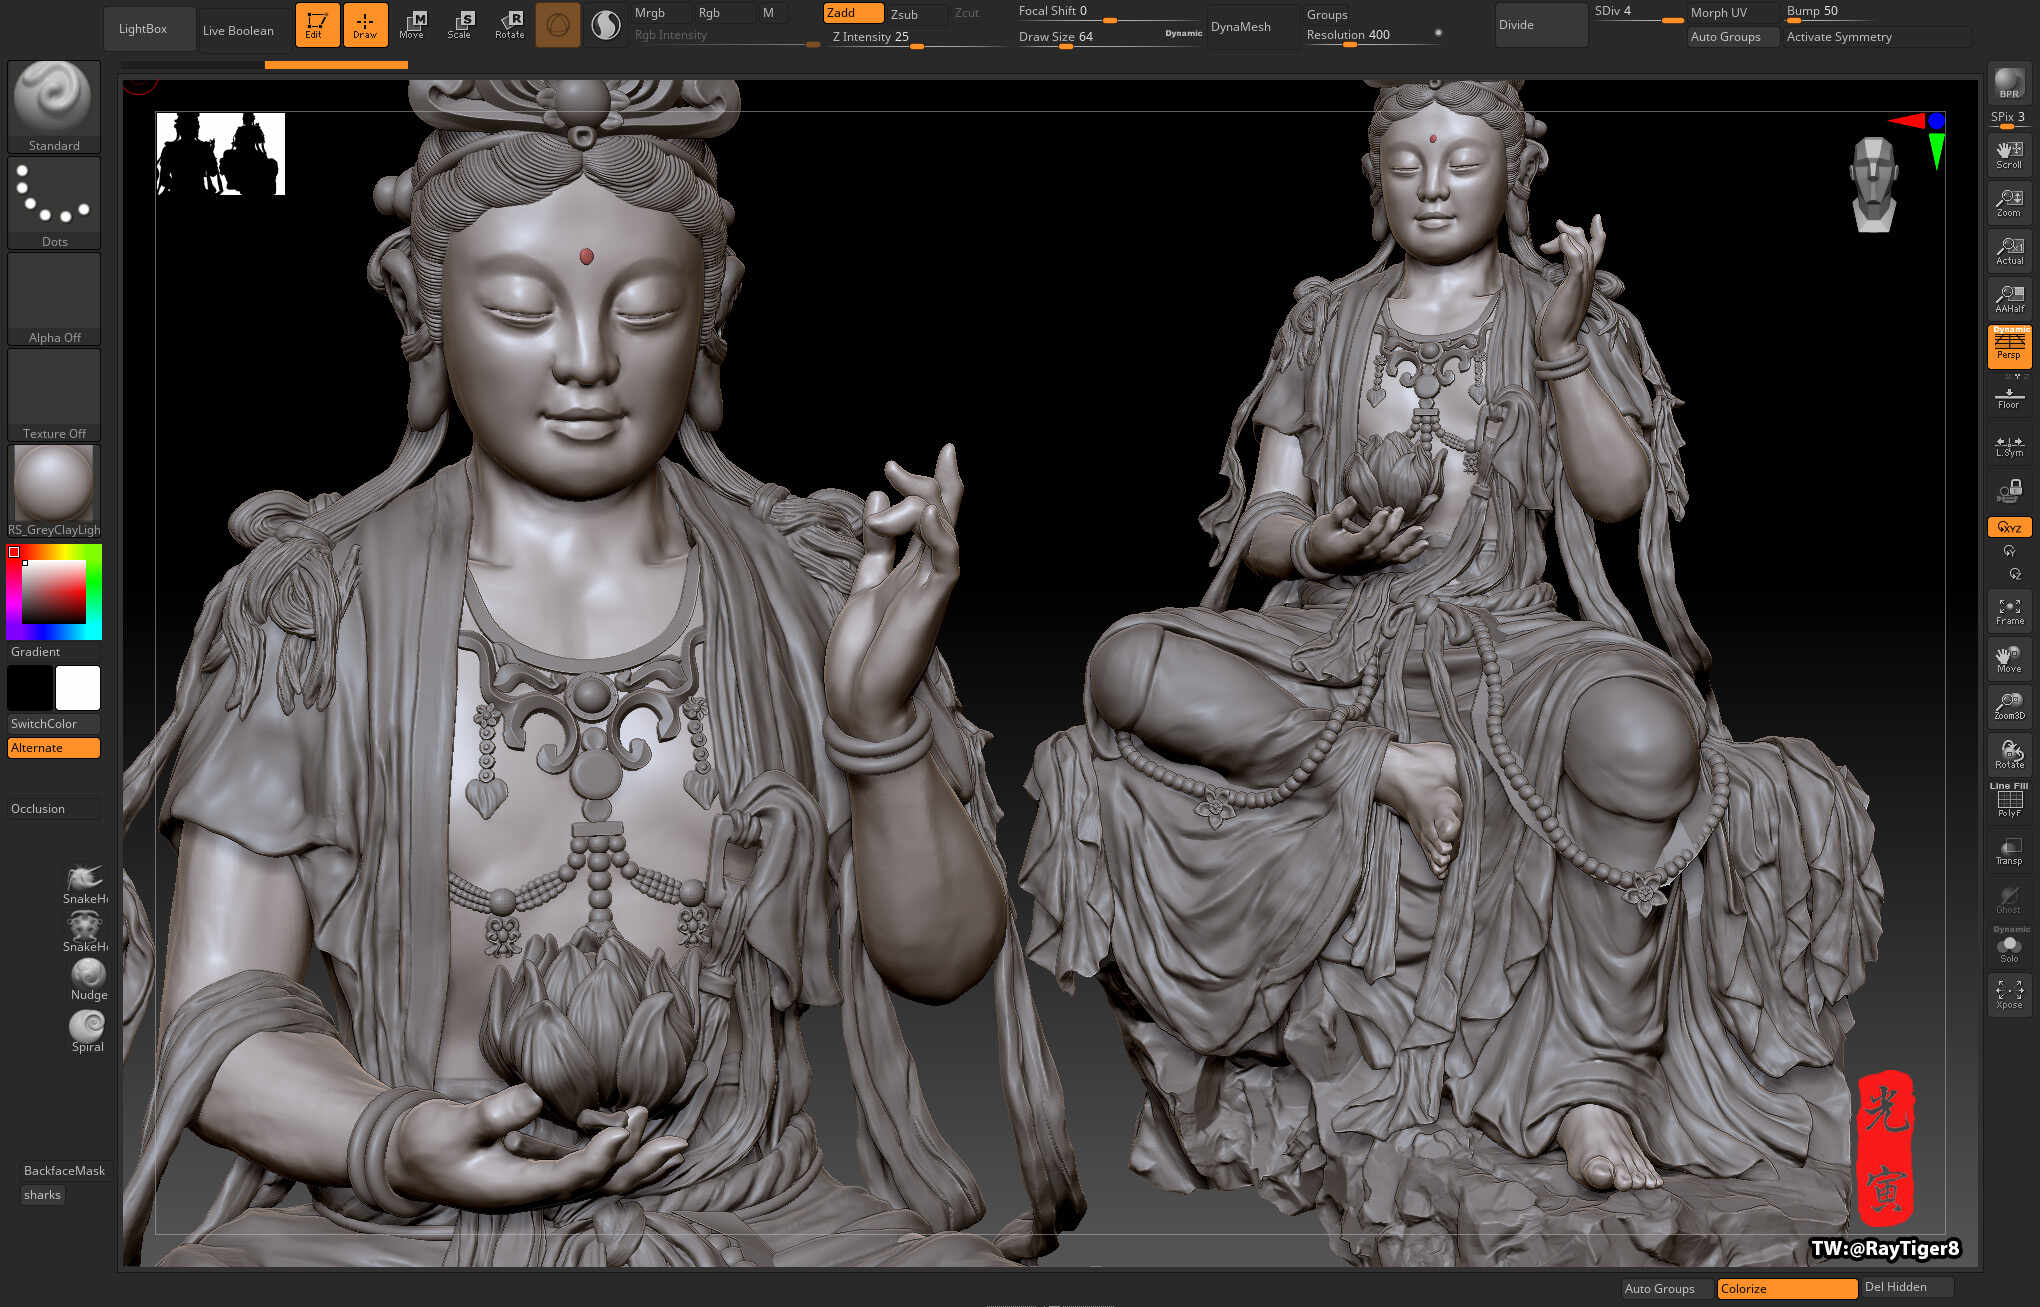Select the first SnakeHook brush
Image resolution: width=2040 pixels, height=1307 pixels.
[86, 884]
